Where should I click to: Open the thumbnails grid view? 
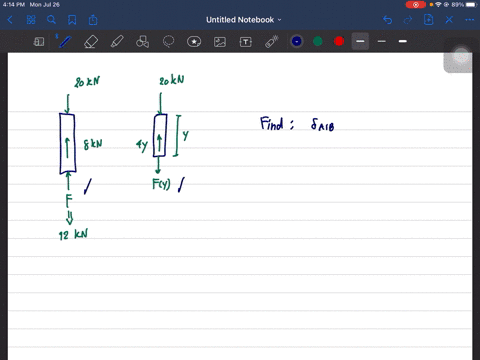pos(31,20)
